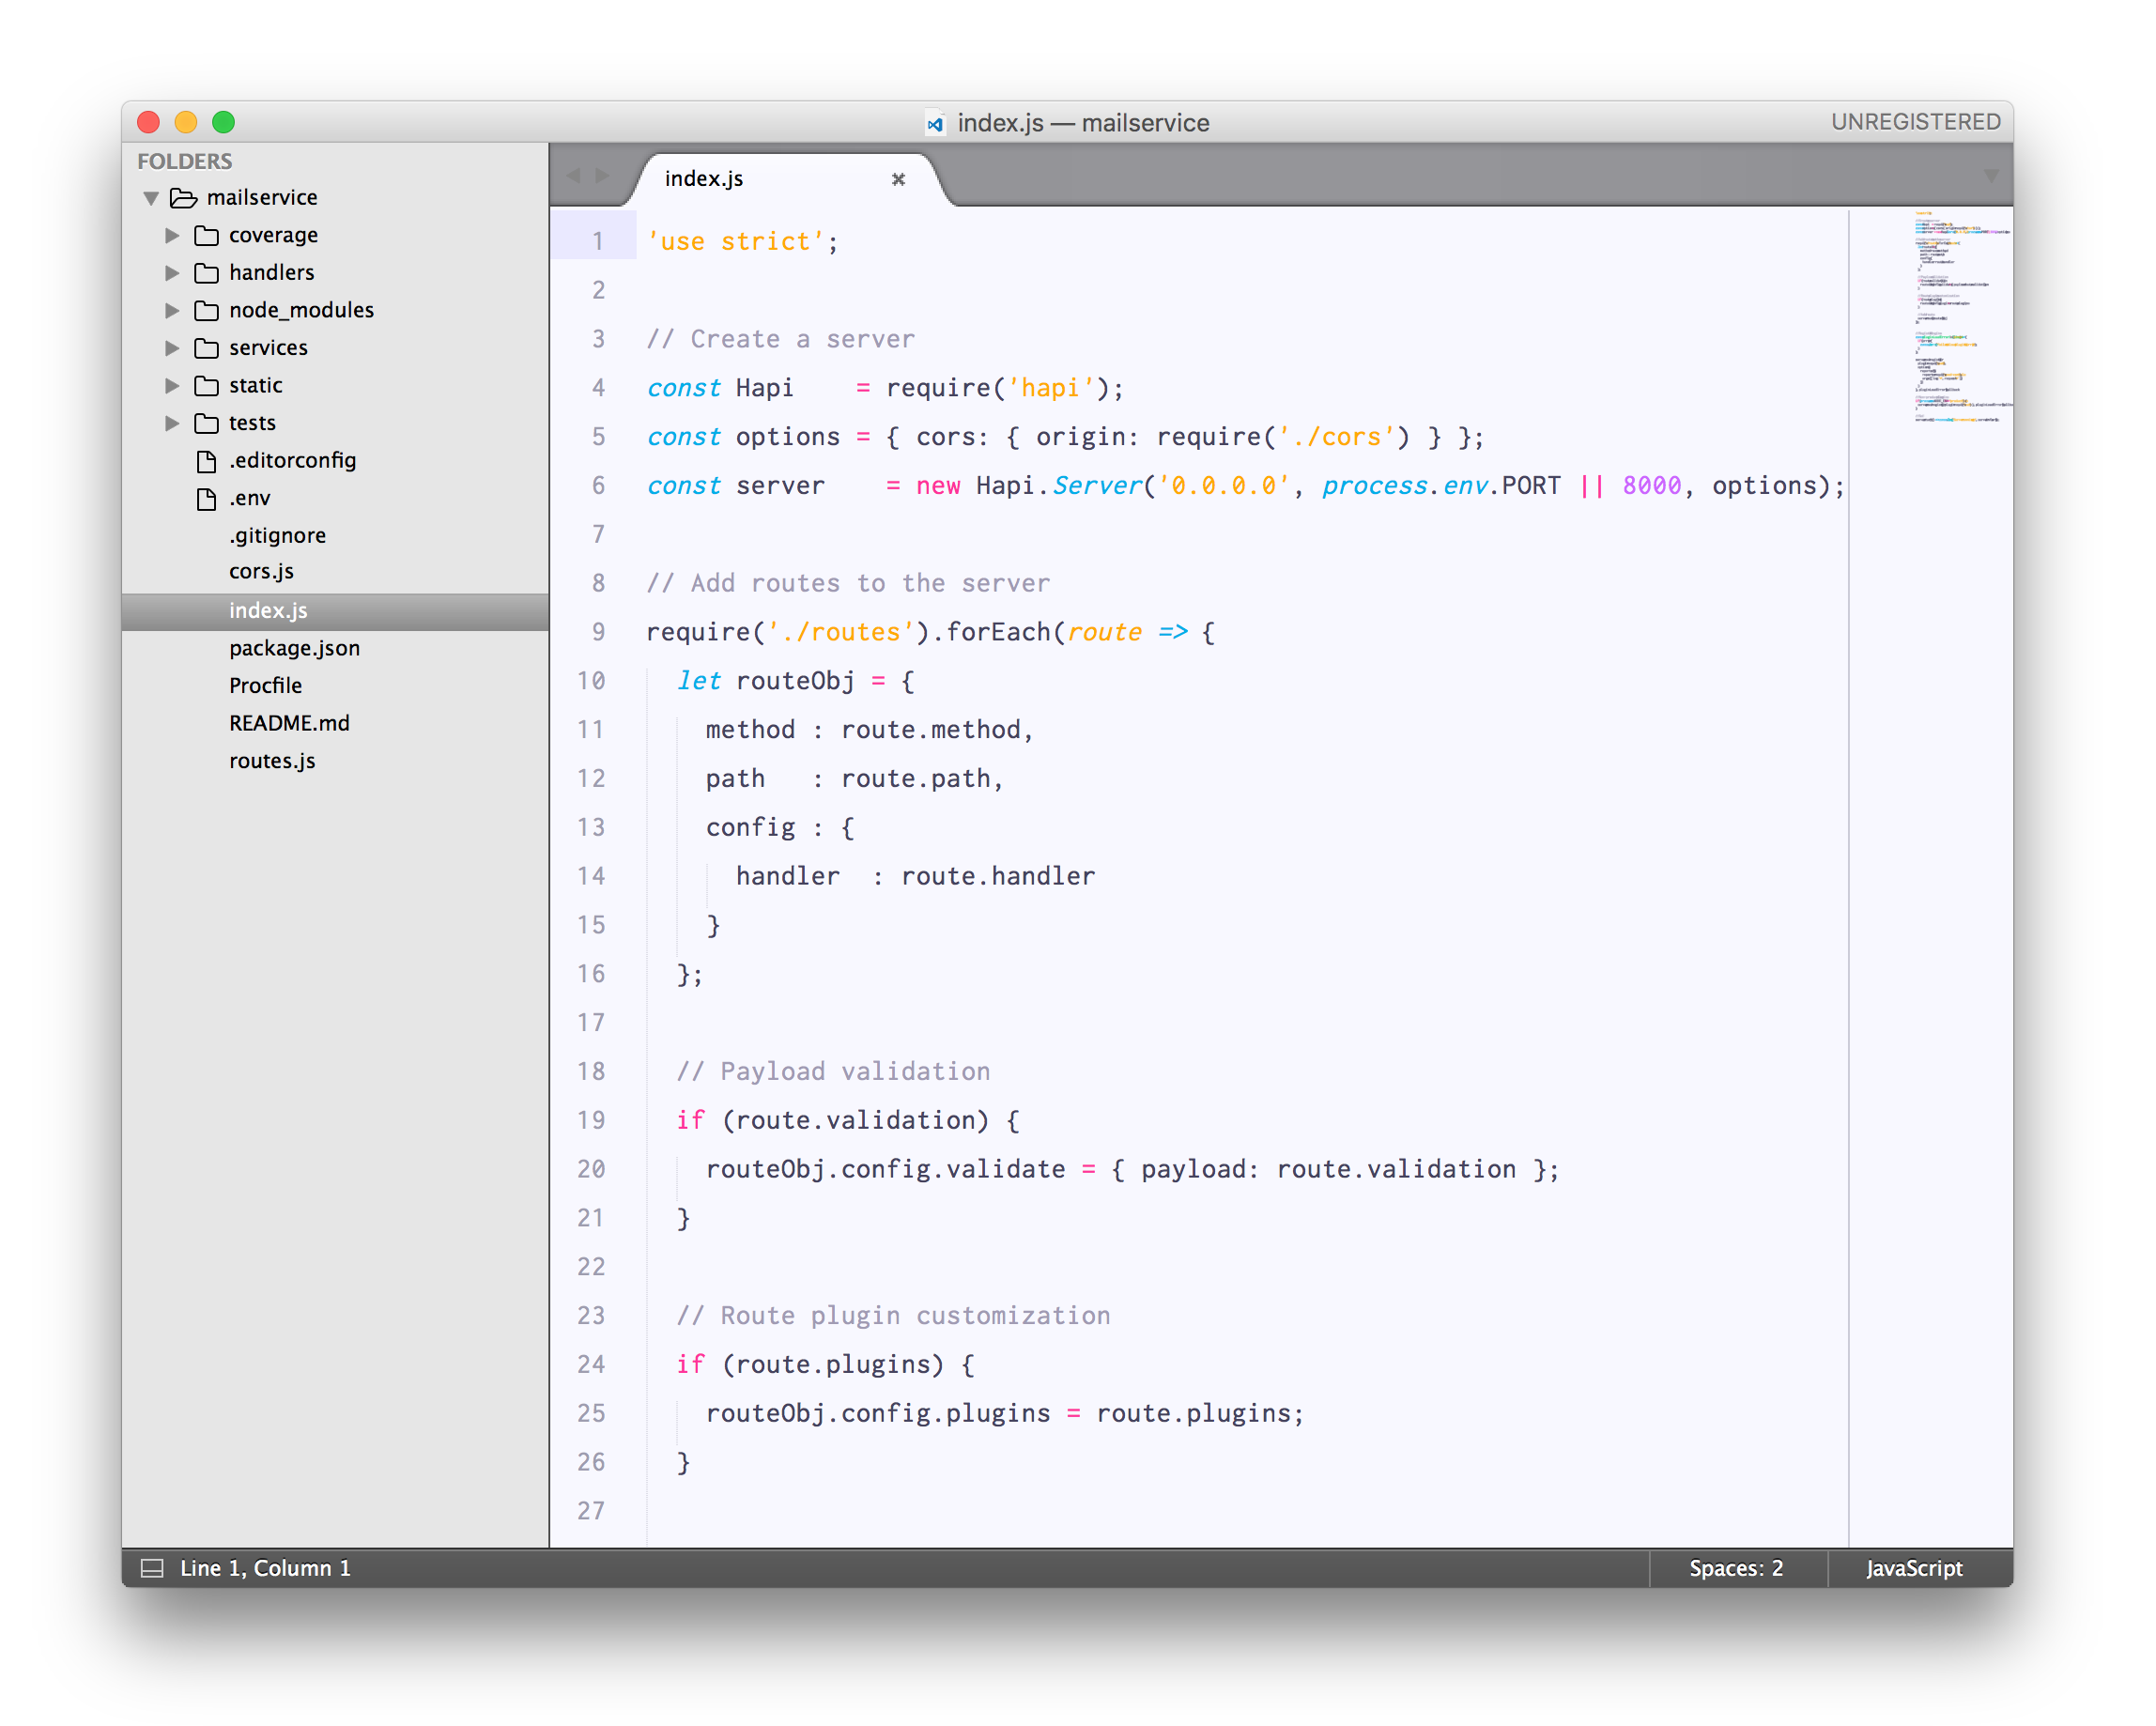Click line number 13 in the gutter

coord(590,827)
